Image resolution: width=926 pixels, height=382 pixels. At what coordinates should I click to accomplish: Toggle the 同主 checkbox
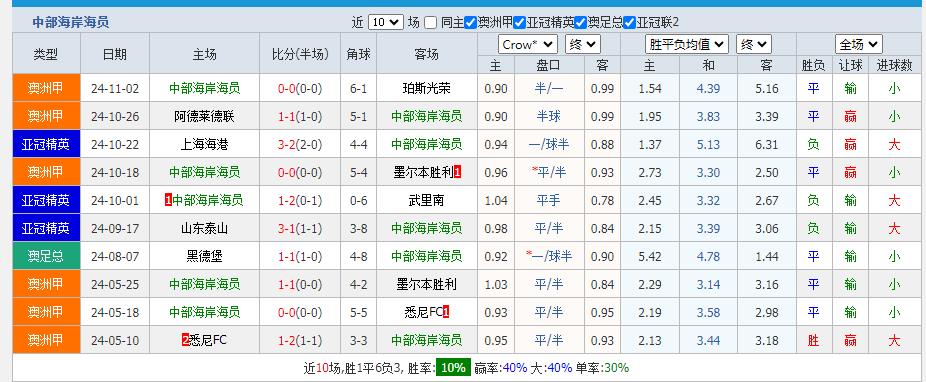(x=431, y=23)
